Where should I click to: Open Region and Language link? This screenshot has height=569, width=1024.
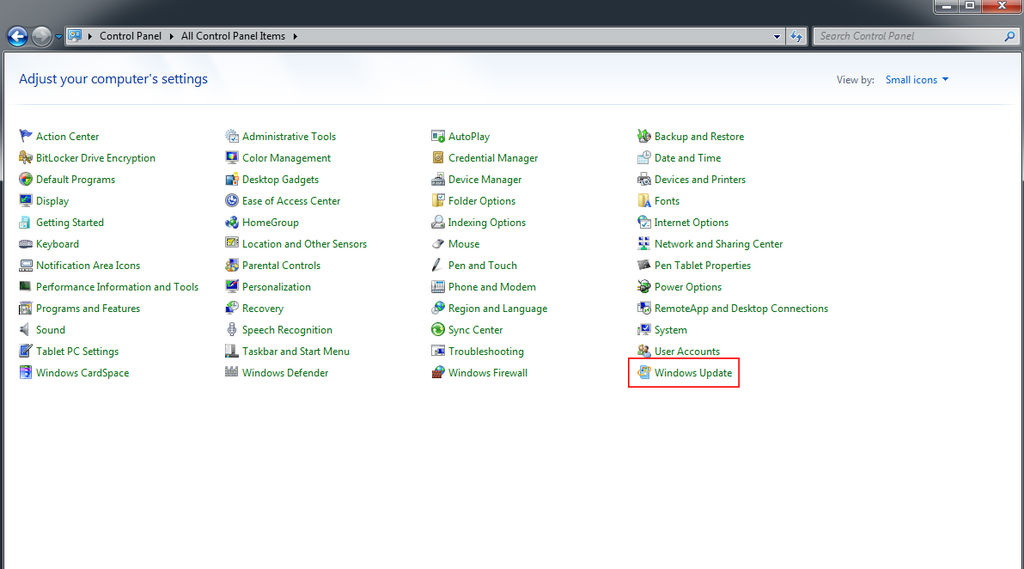pos(498,308)
